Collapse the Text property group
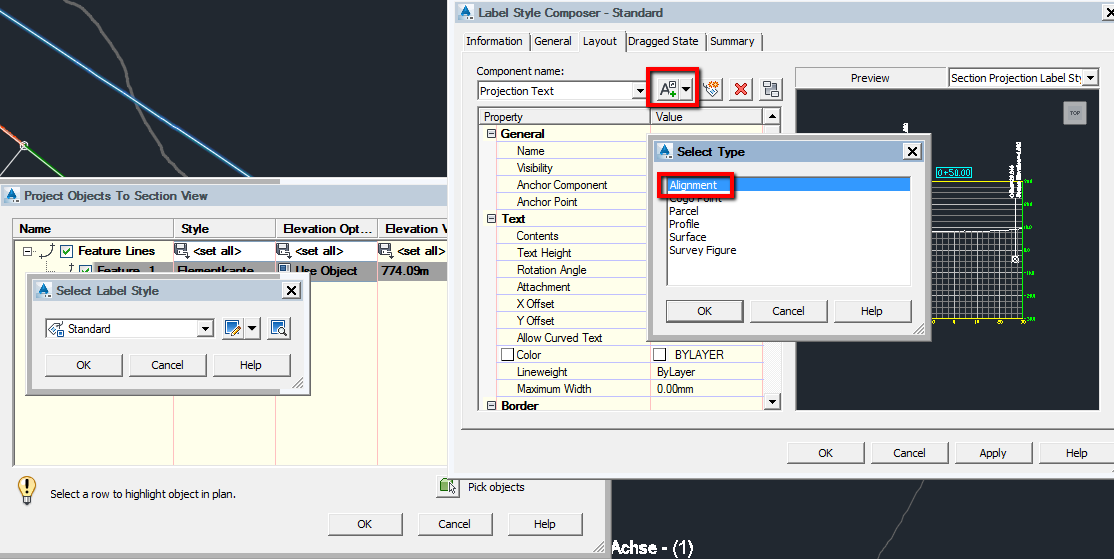The height and width of the screenshot is (559, 1114). pos(491,219)
